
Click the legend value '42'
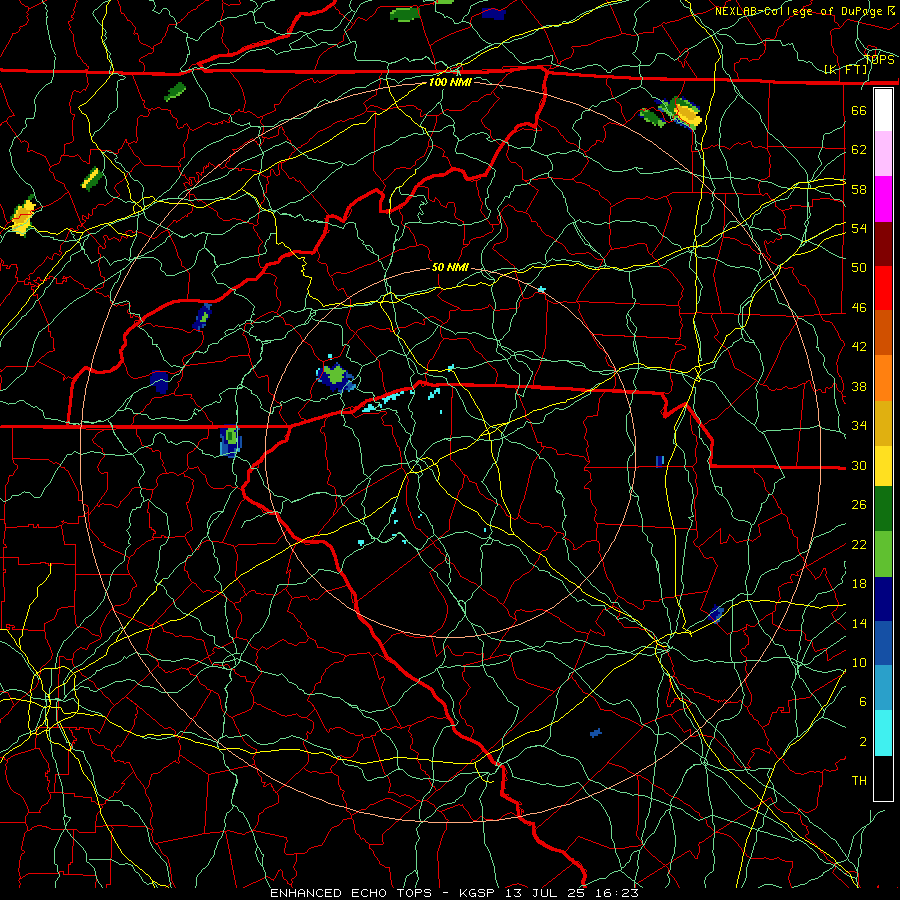tap(859, 347)
